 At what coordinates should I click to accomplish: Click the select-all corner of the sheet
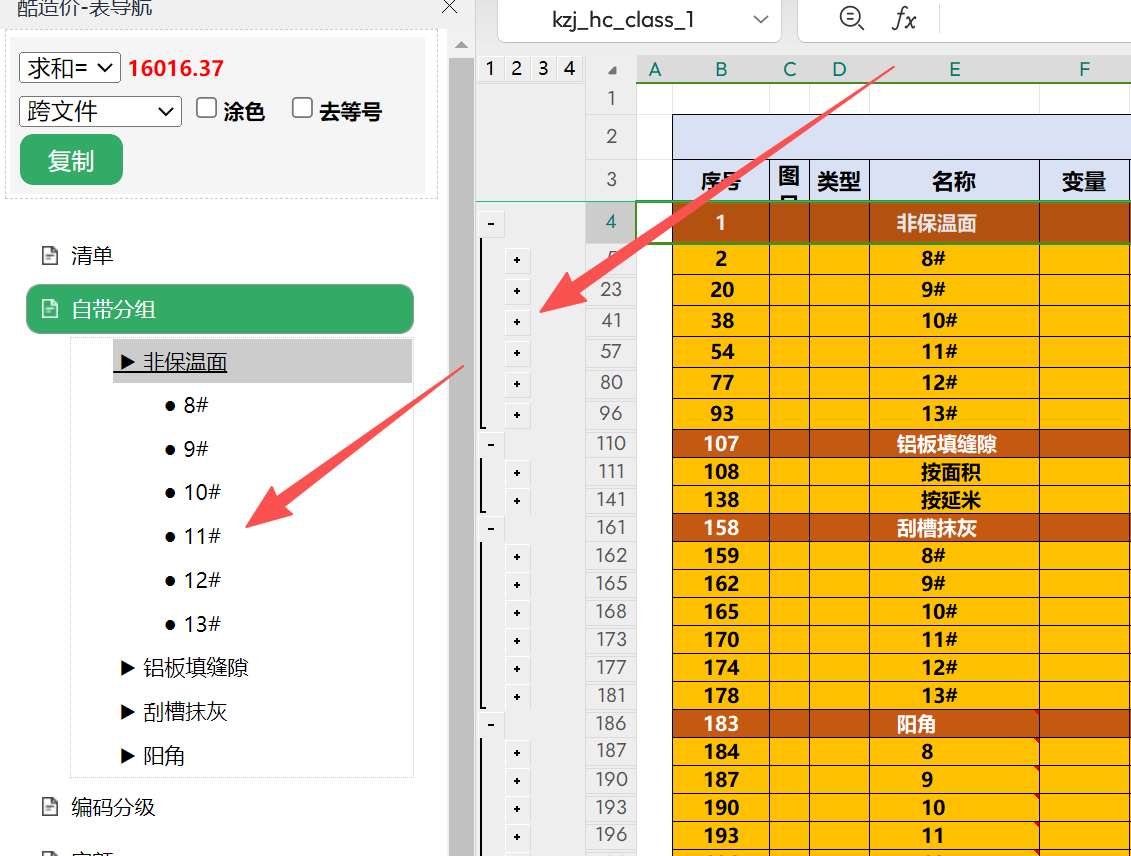(612, 70)
